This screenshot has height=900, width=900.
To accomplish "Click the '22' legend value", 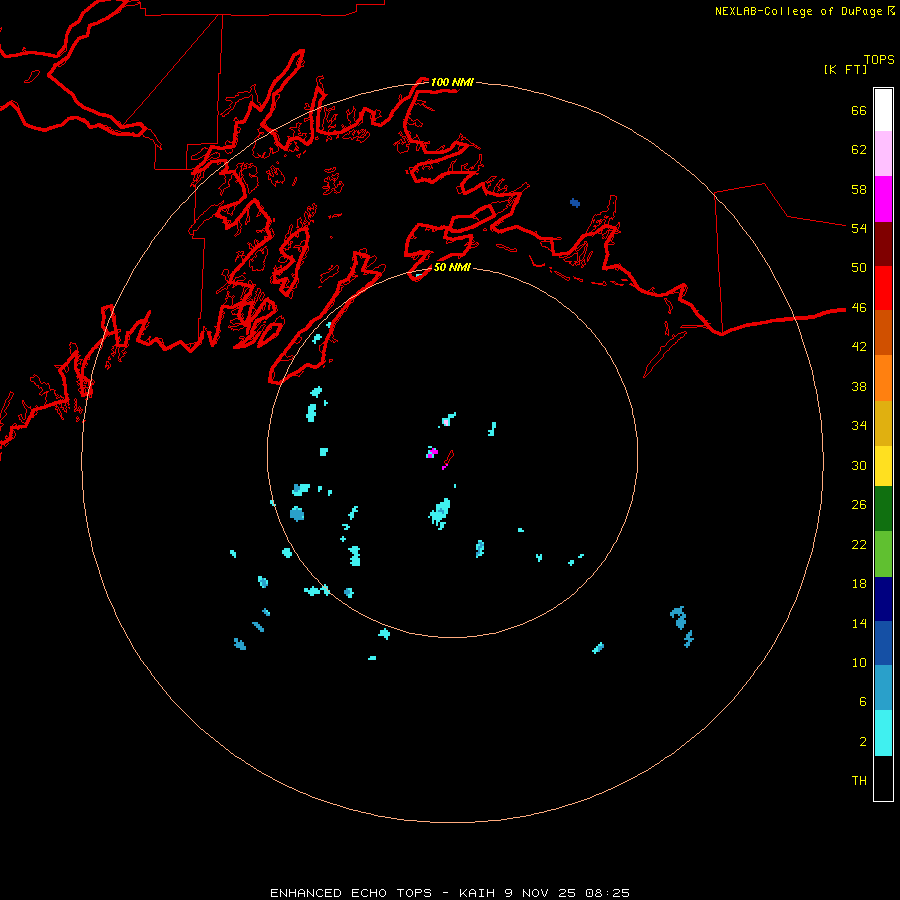I will (x=859, y=544).
